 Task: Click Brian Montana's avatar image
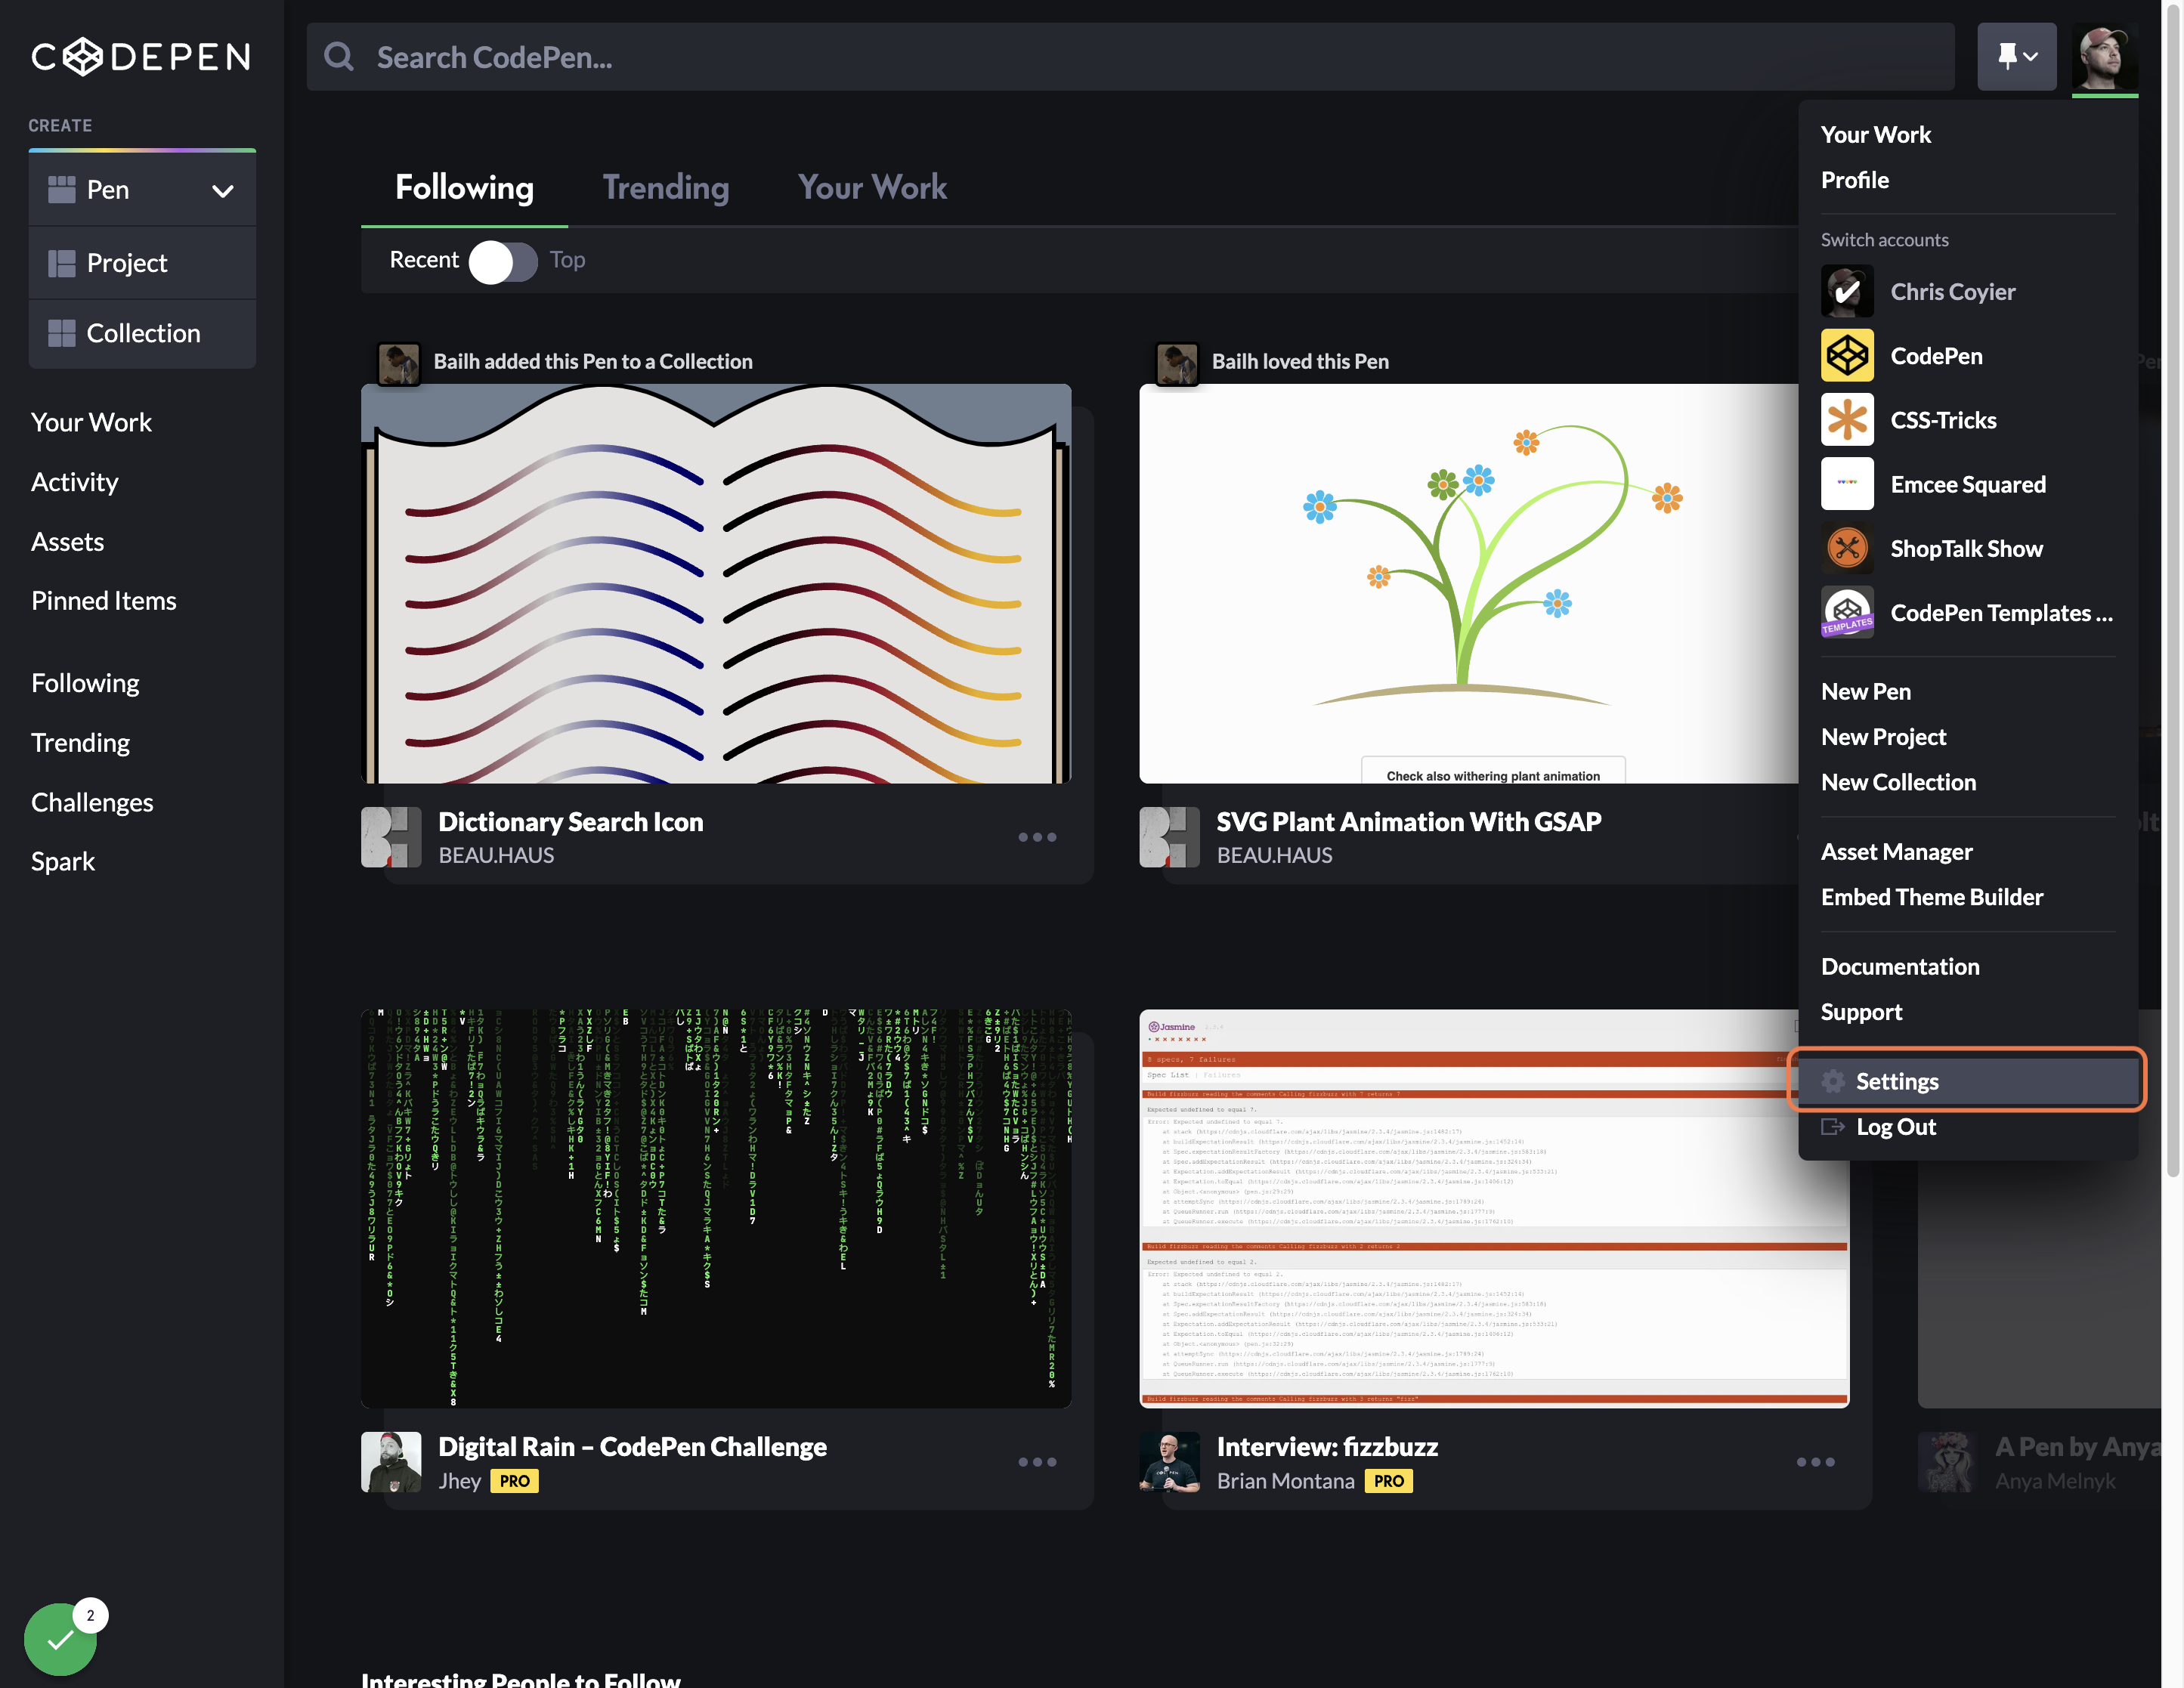1169,1462
